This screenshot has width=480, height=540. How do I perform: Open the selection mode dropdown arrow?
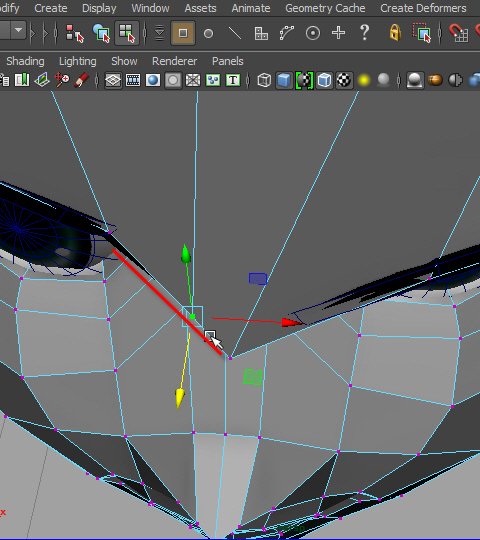click(x=19, y=31)
